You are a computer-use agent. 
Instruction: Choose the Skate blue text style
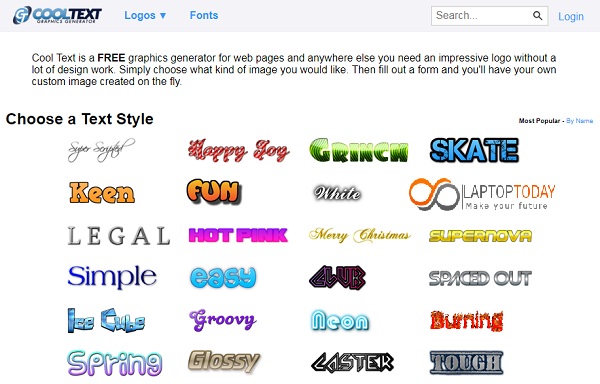[474, 150]
